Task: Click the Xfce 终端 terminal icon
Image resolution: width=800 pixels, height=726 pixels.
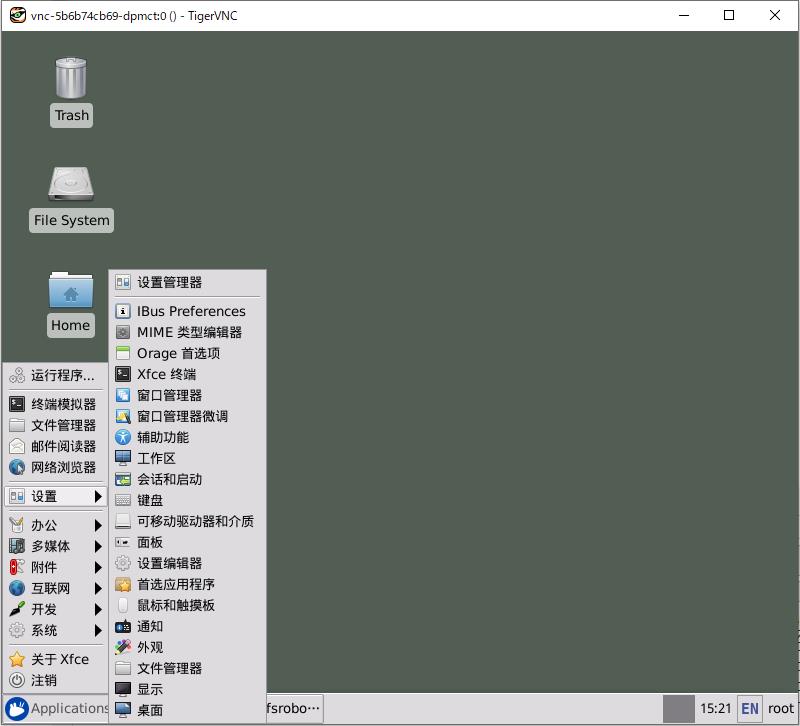Action: click(x=122, y=374)
